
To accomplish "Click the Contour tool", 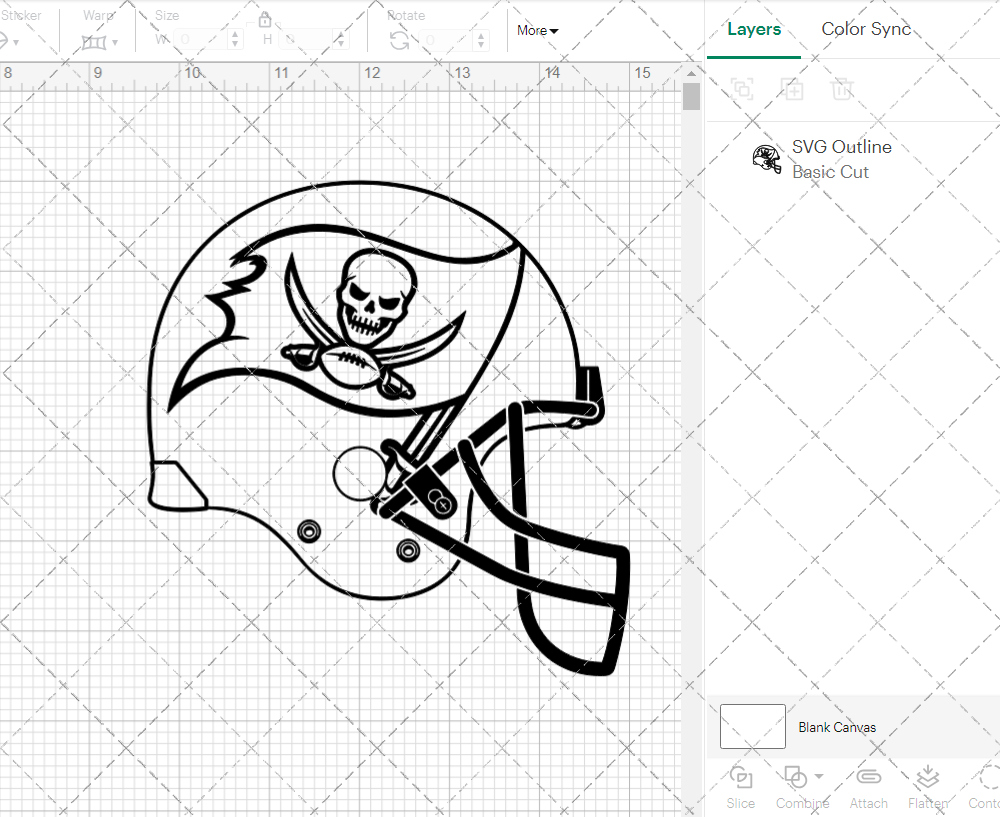I will pos(985,788).
